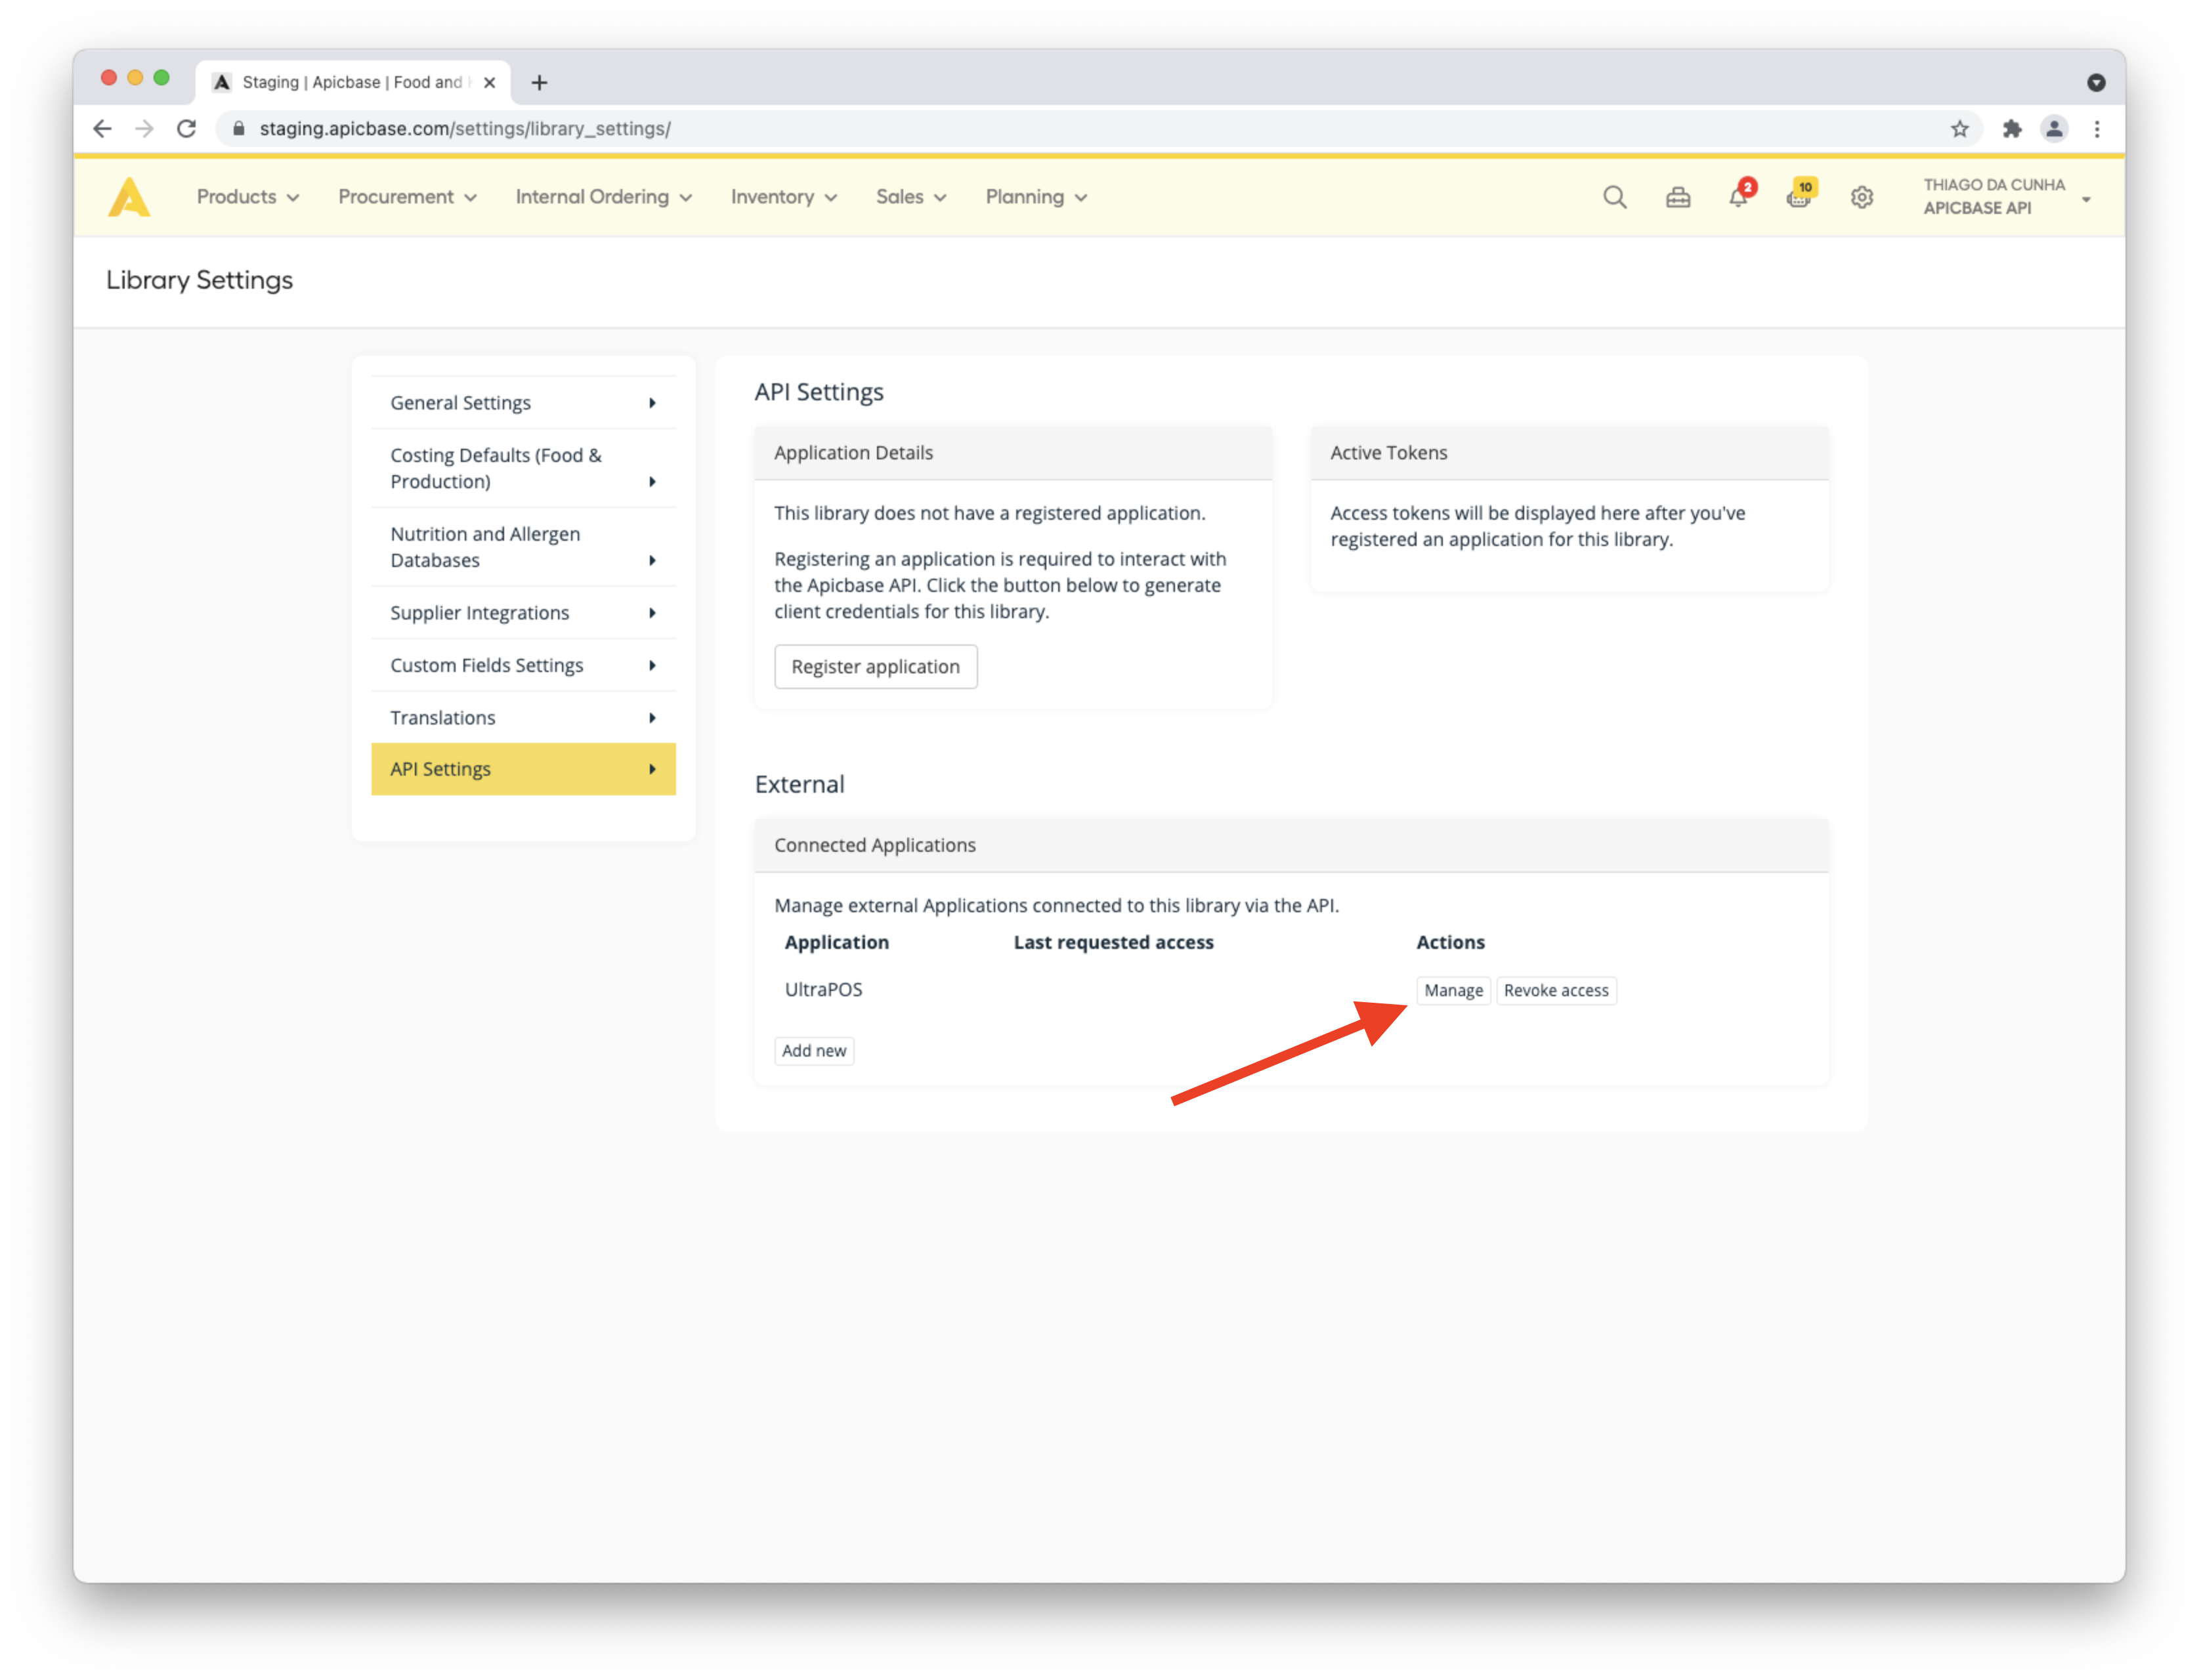Image resolution: width=2199 pixels, height=1680 pixels.
Task: Go back with browser back arrow
Action: (x=102, y=128)
